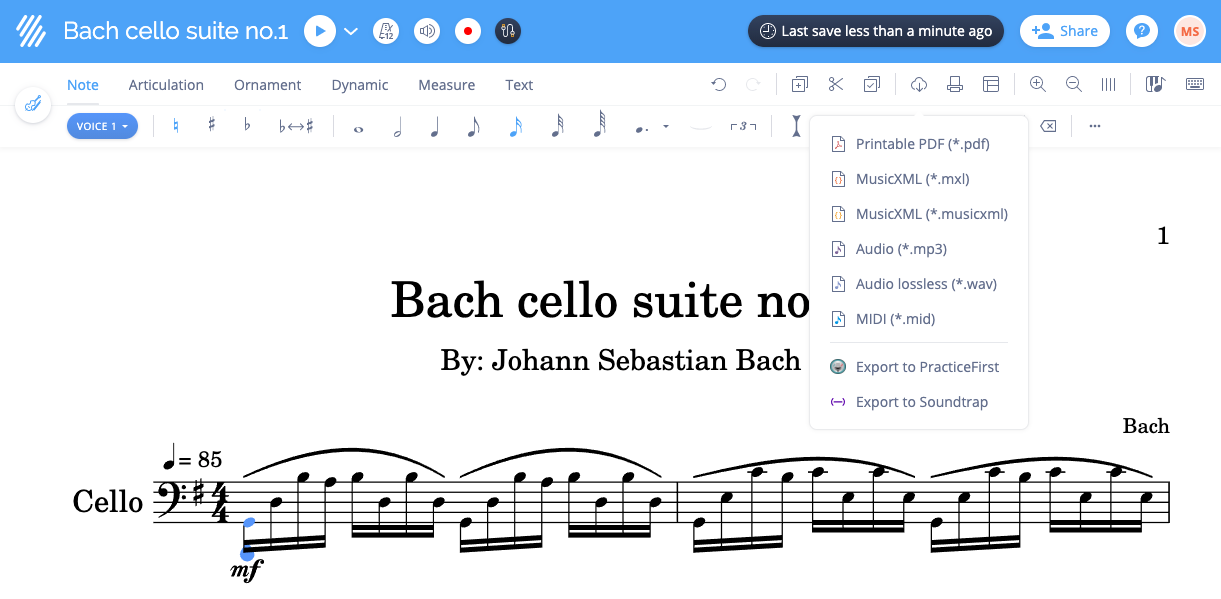Undo the last action
Image resolution: width=1221 pixels, height=599 pixels.
click(x=718, y=85)
